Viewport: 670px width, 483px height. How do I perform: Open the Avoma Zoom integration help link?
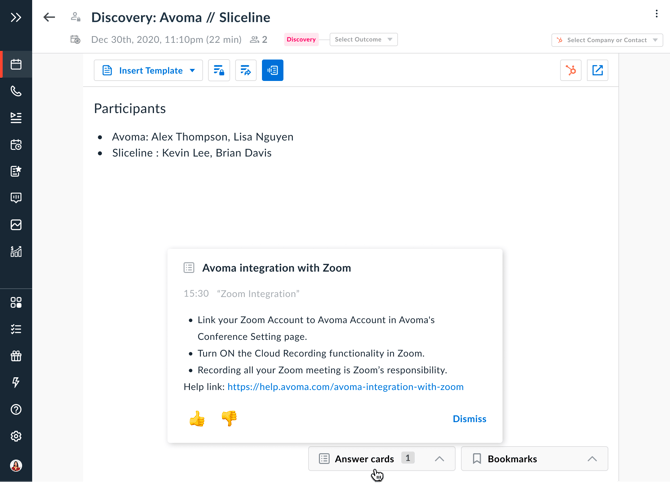pos(345,387)
